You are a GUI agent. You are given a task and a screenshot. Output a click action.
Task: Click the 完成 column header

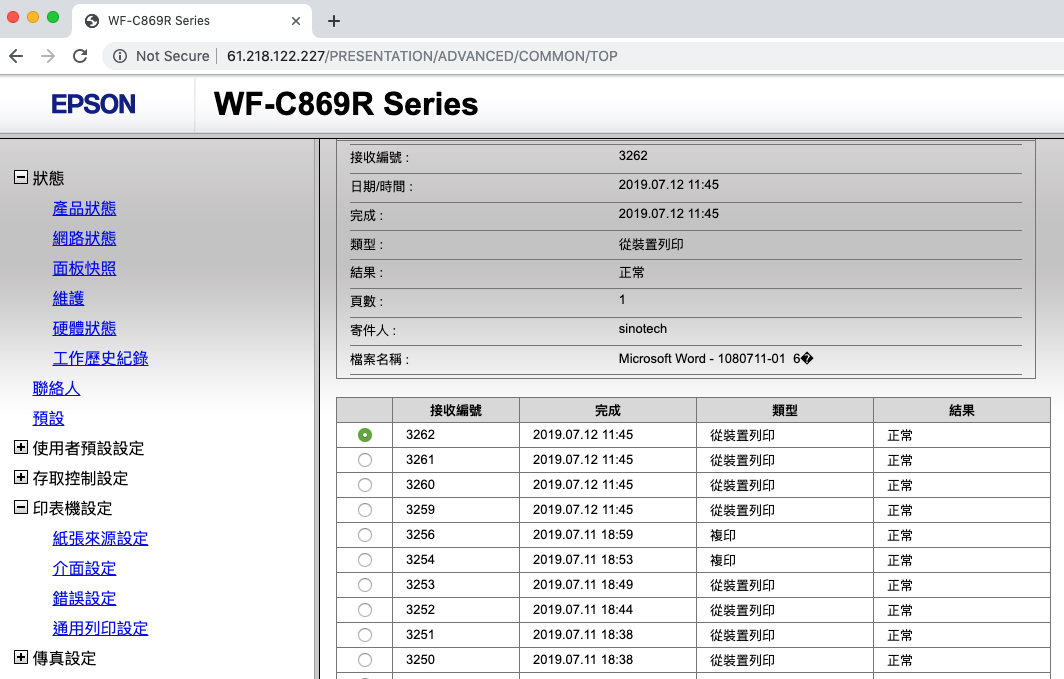[608, 410]
